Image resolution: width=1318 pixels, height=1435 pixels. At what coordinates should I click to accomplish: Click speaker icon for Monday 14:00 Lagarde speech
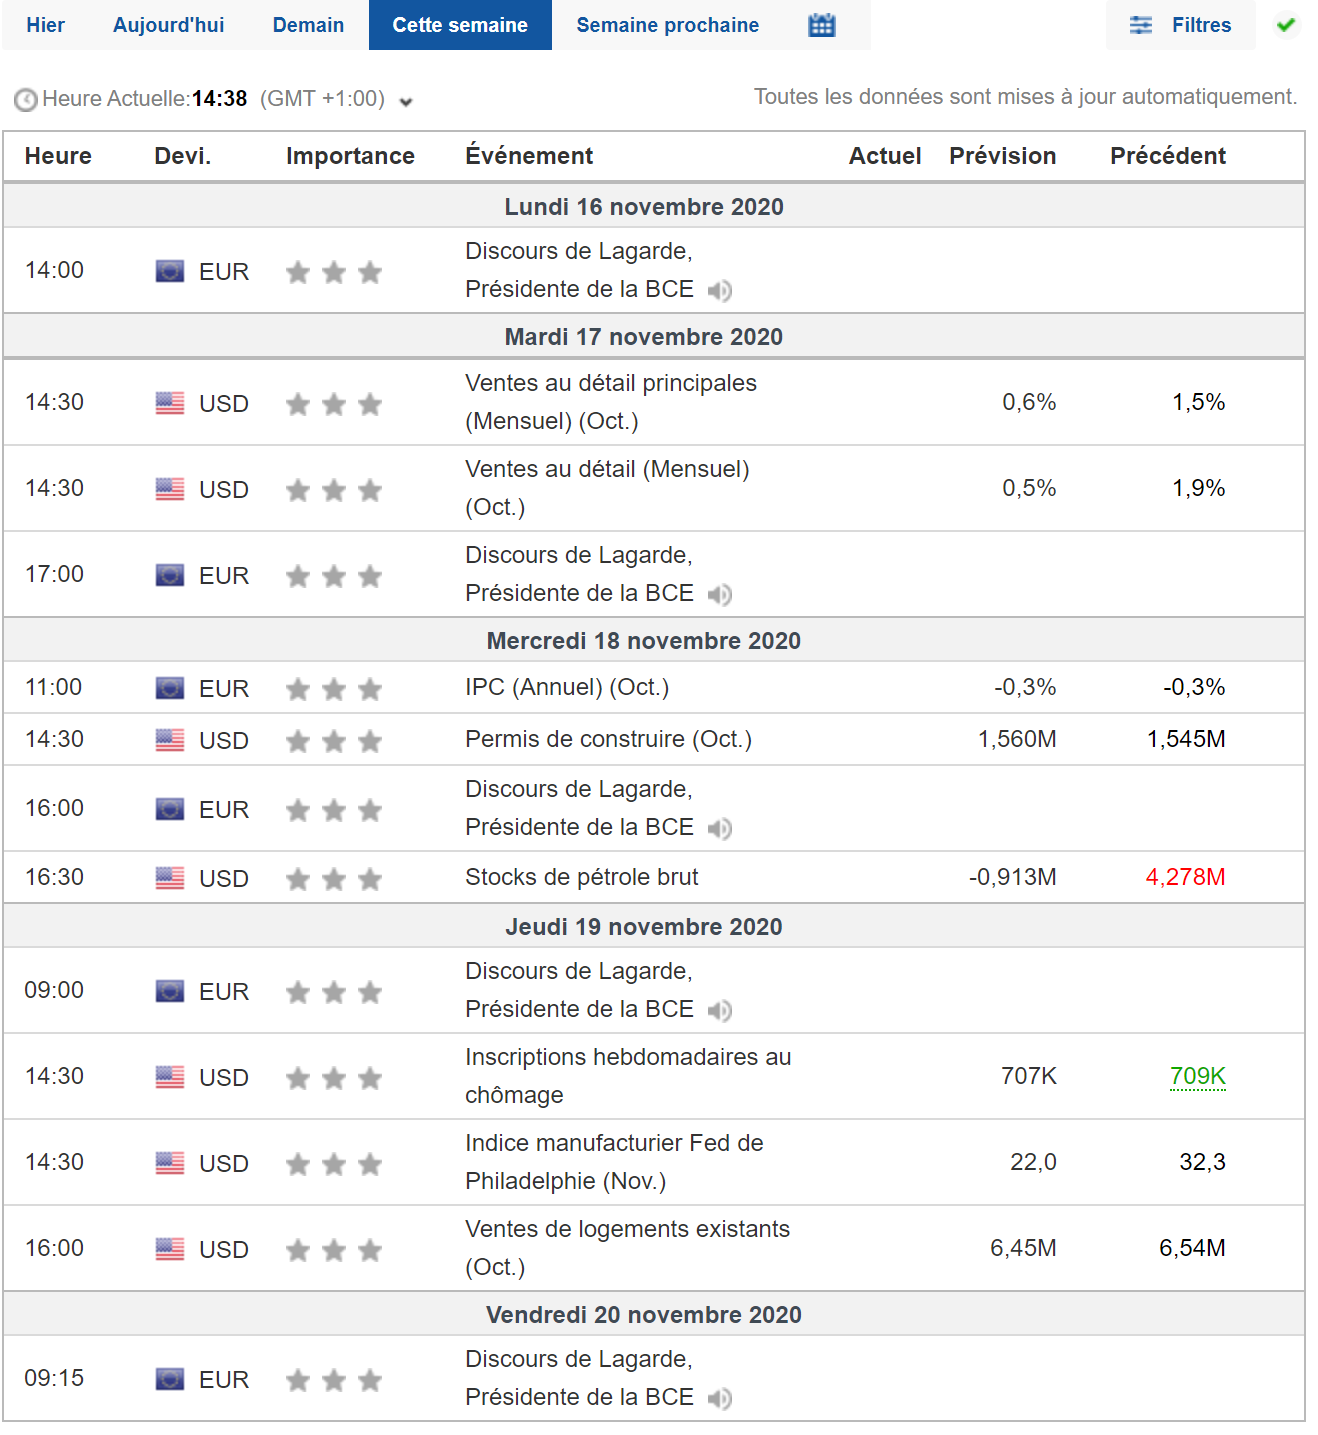coord(720,291)
